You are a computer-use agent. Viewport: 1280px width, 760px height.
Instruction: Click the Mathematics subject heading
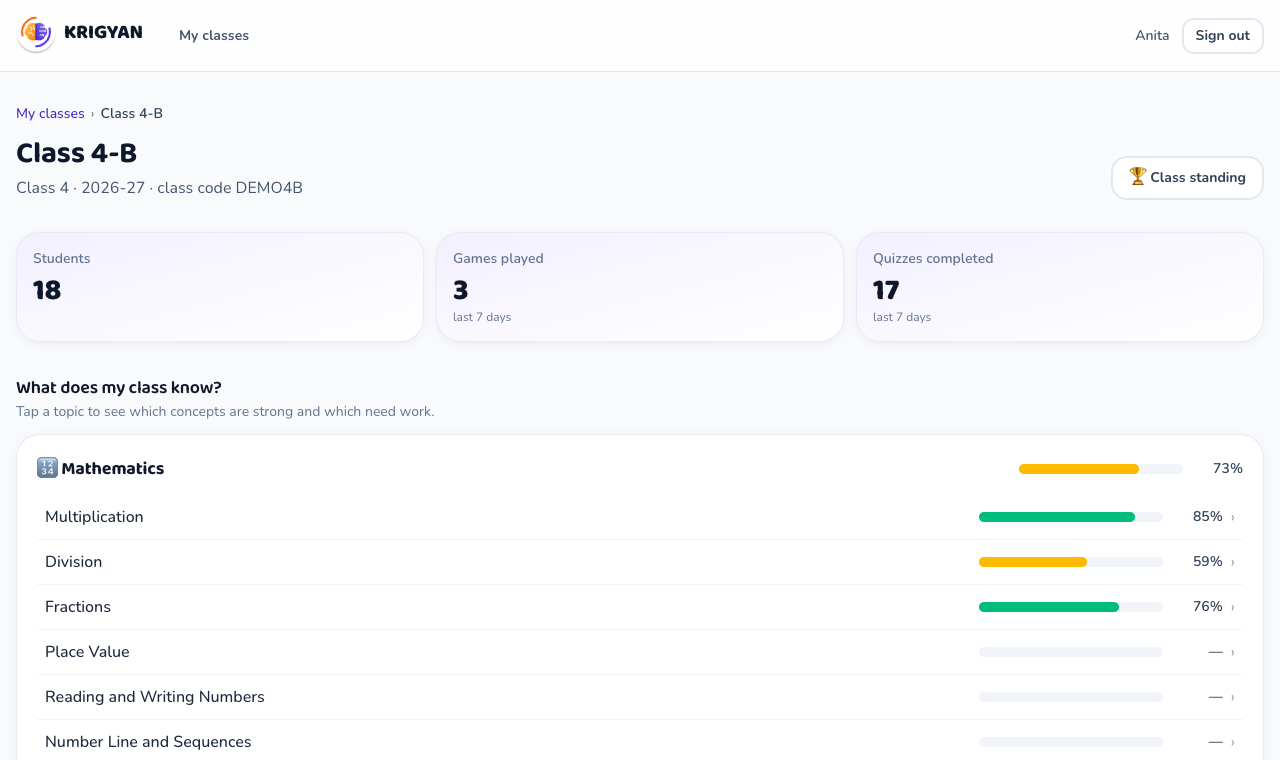click(112, 468)
